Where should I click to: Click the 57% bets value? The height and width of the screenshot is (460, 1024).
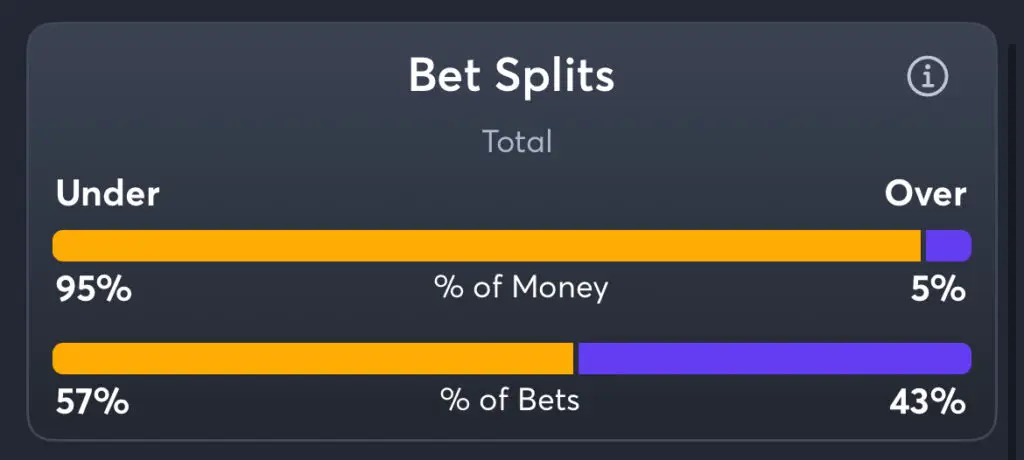pos(92,402)
